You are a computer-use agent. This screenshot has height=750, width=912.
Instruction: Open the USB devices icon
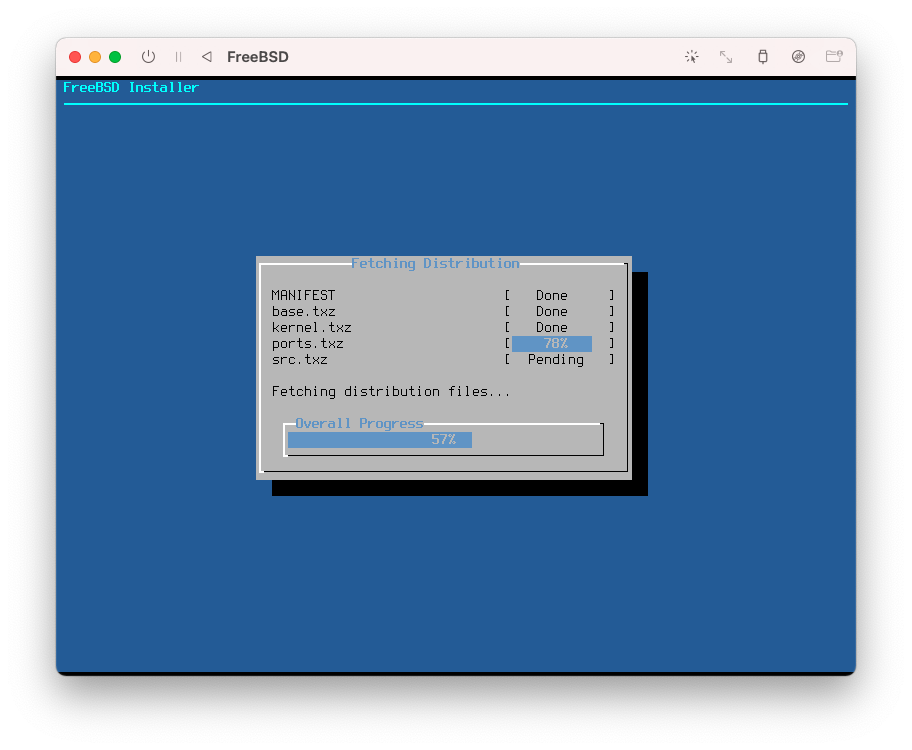tap(763, 56)
